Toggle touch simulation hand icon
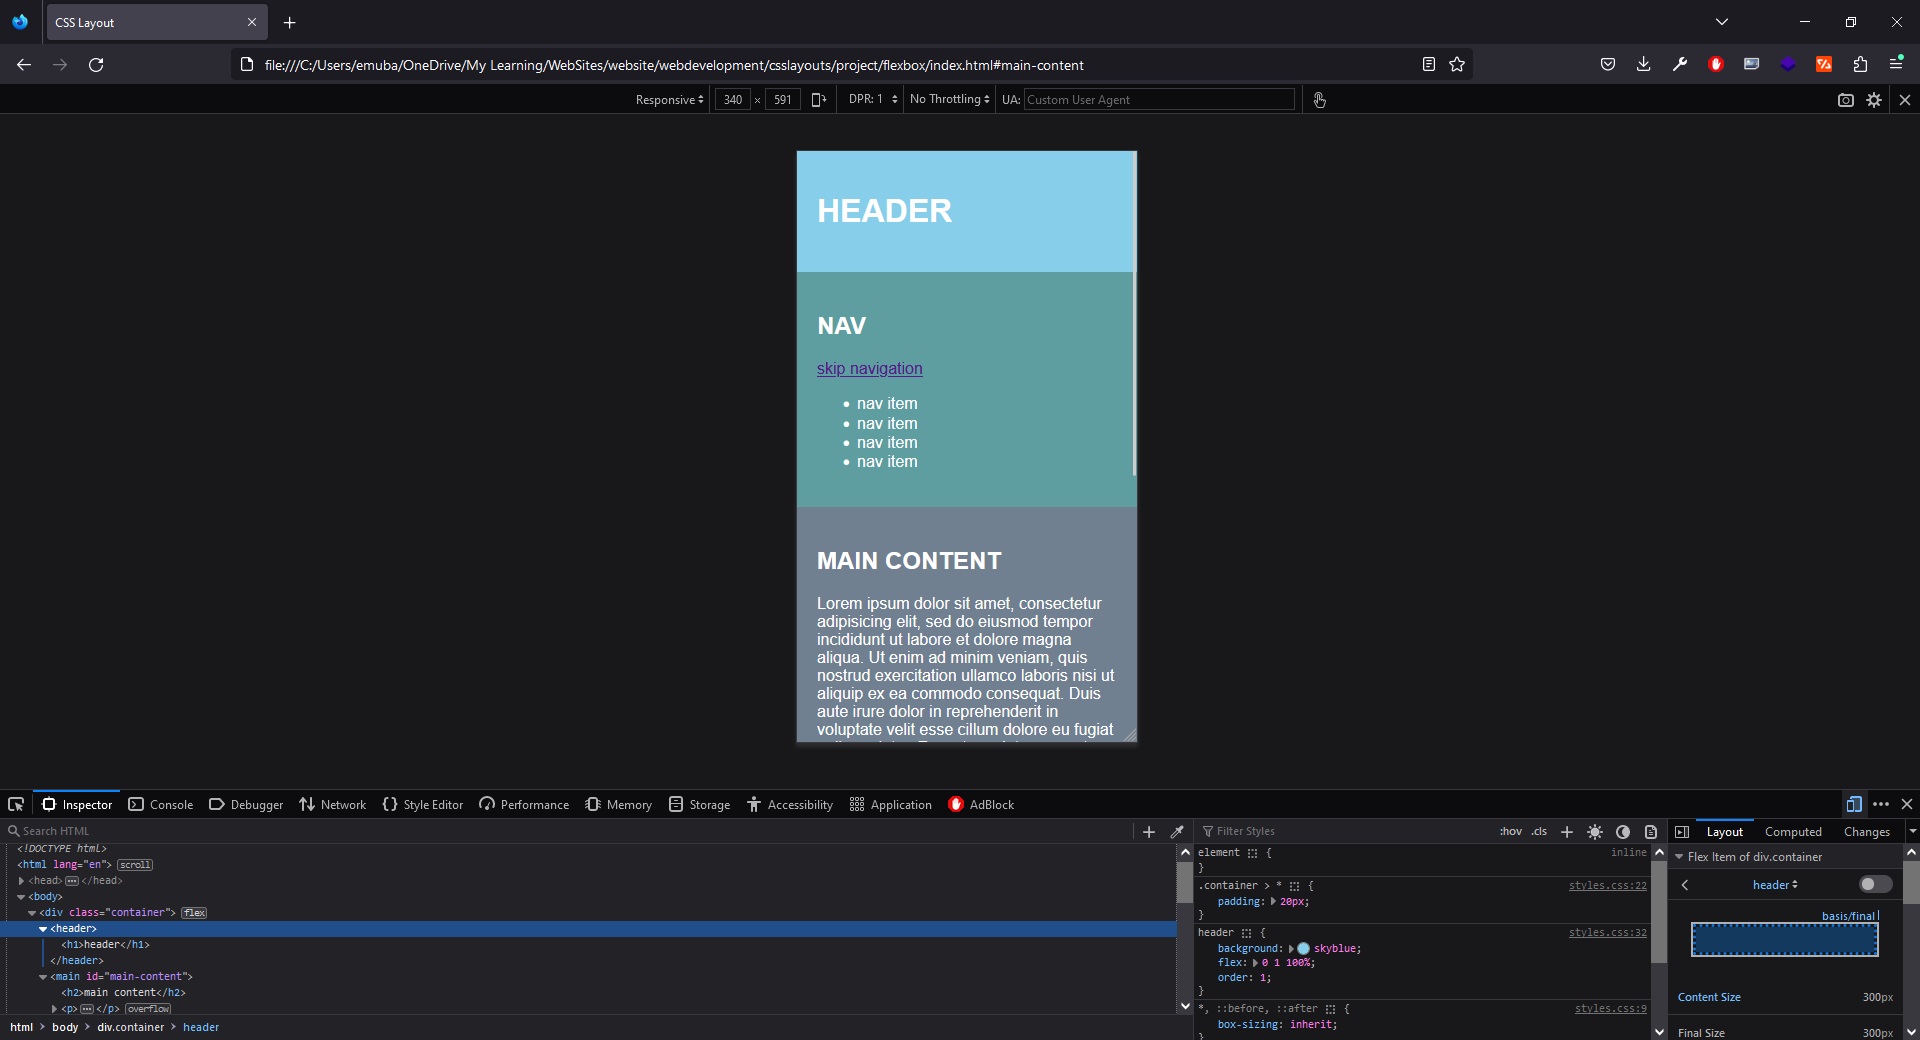 pyautogui.click(x=1319, y=100)
